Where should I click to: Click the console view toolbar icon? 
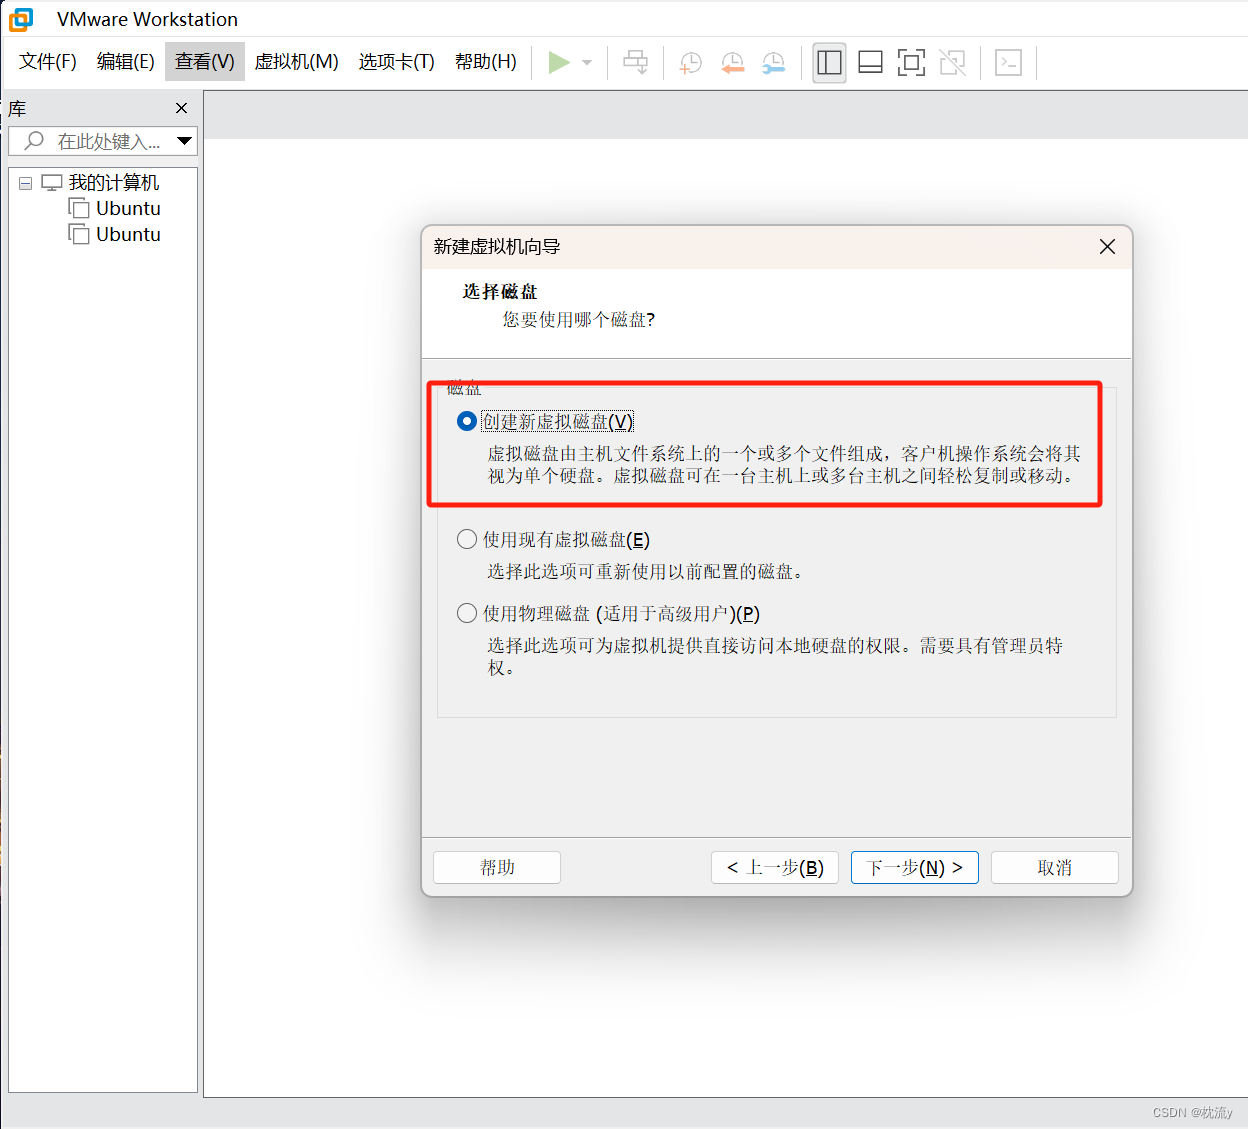pos(1008,63)
